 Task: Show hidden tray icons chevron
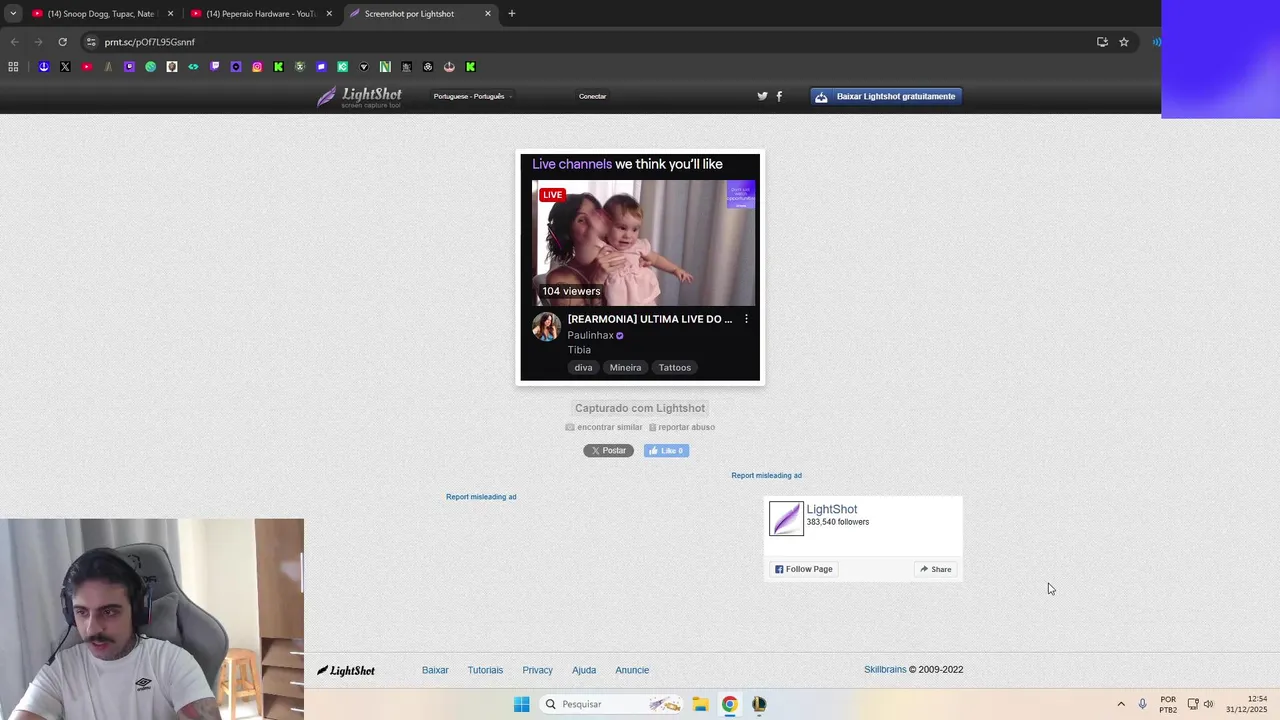click(1121, 704)
